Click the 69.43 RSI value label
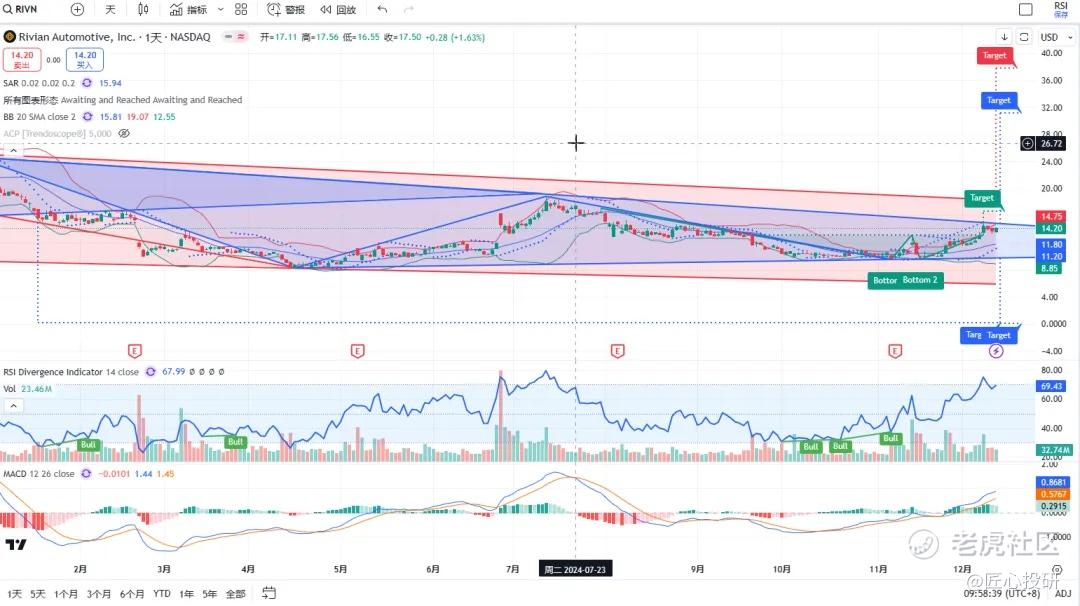1080x606 pixels. pyautogui.click(x=1051, y=386)
